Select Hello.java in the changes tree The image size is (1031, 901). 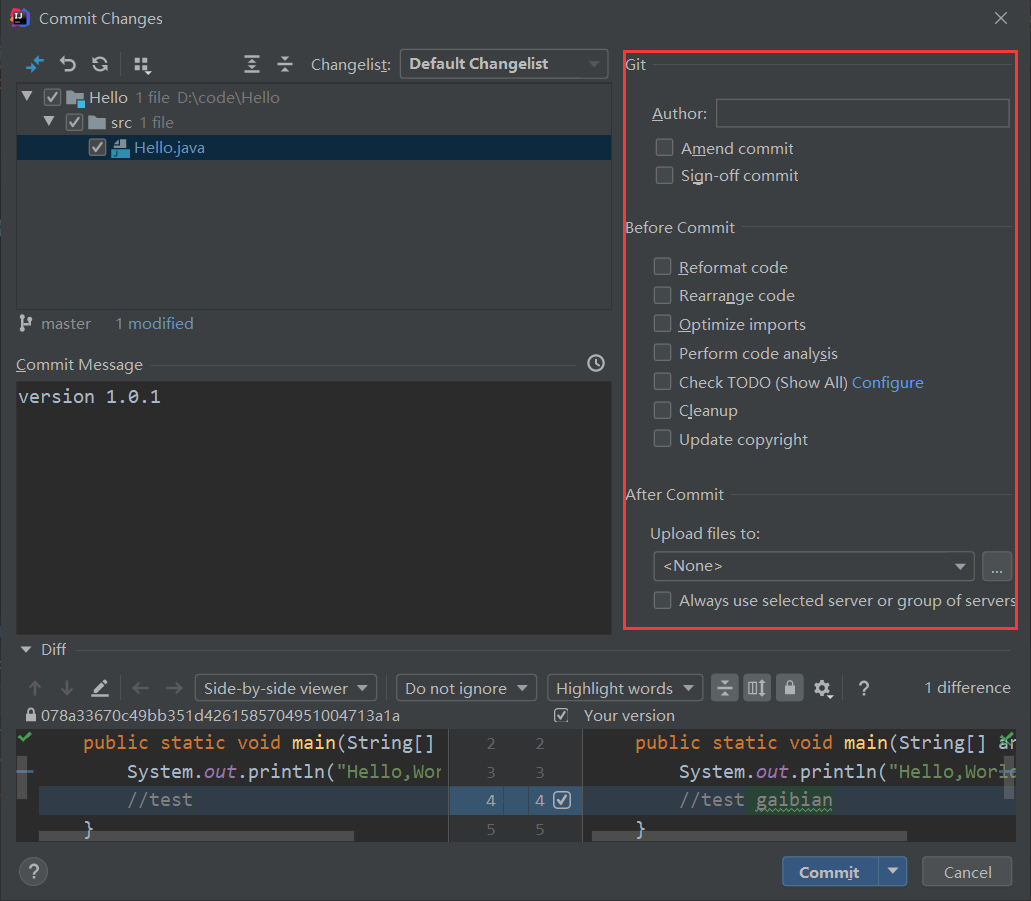point(314,147)
